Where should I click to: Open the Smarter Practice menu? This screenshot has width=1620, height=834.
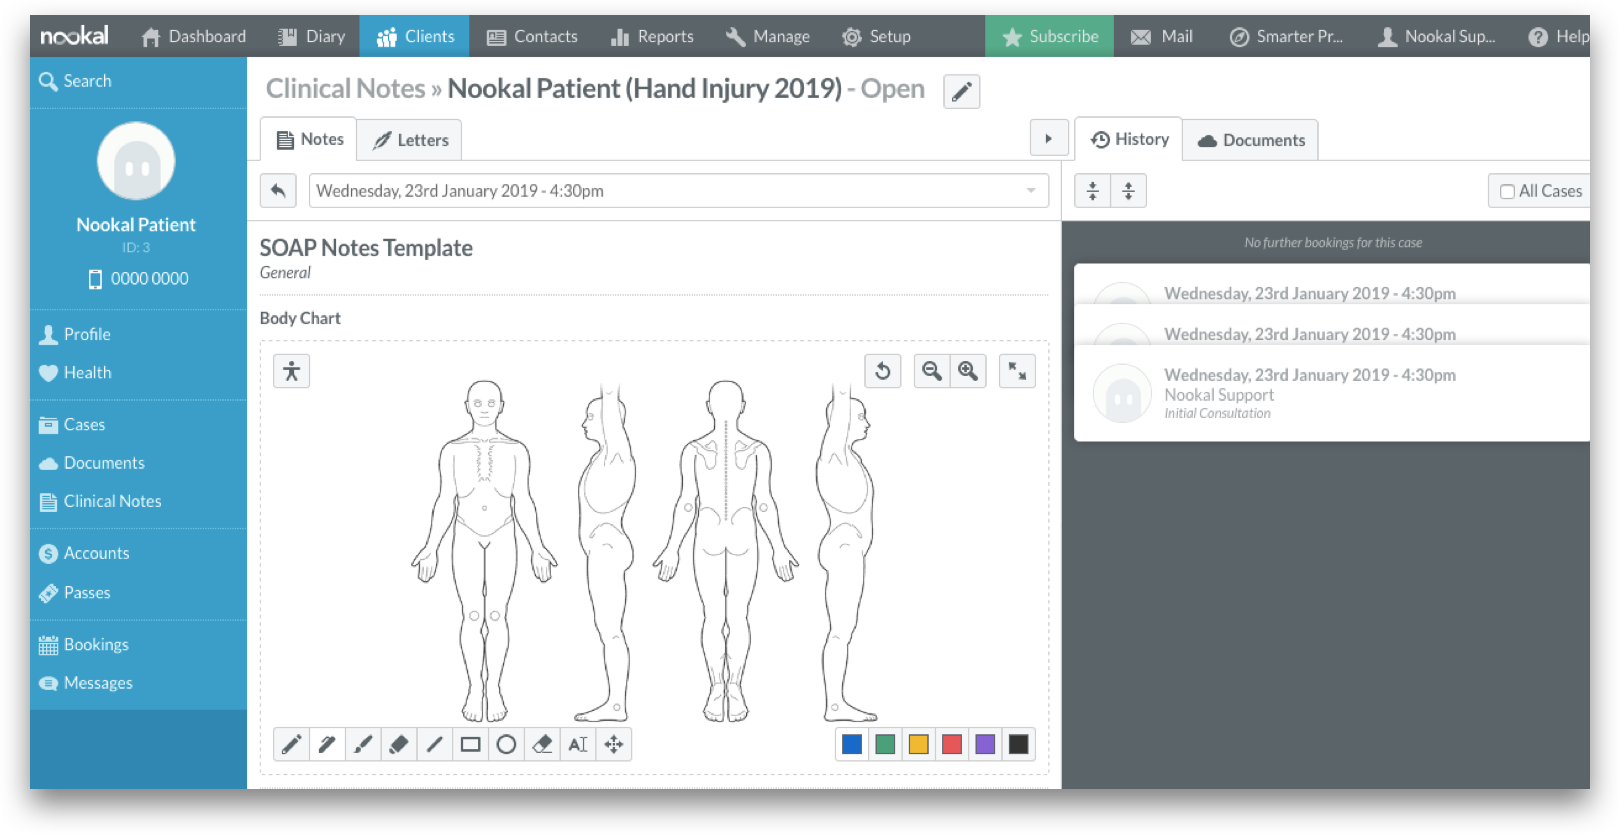(x=1286, y=36)
